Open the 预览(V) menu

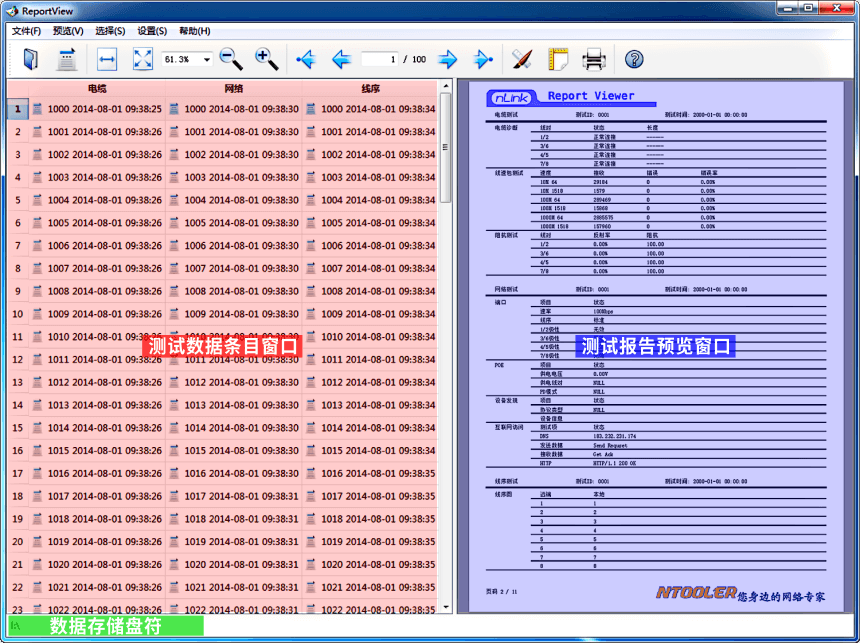(x=68, y=31)
